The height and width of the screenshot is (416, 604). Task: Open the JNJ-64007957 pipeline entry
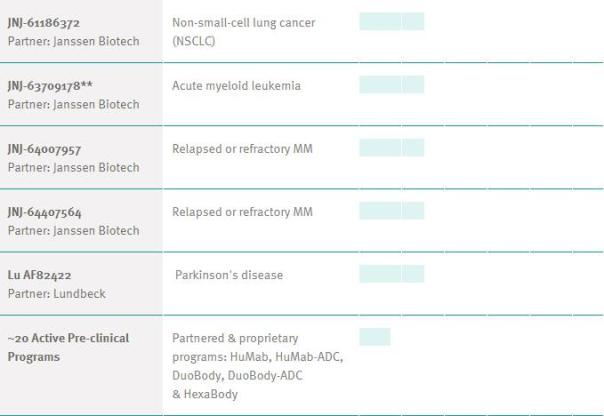(46, 149)
